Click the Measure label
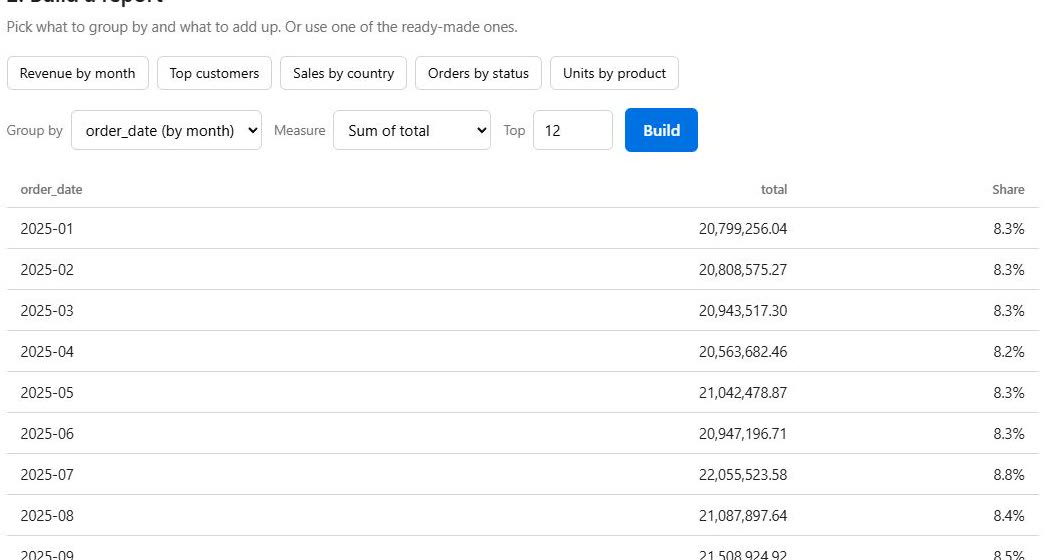Screen dimensions: 1060x560 pyautogui.click(x=299, y=130)
